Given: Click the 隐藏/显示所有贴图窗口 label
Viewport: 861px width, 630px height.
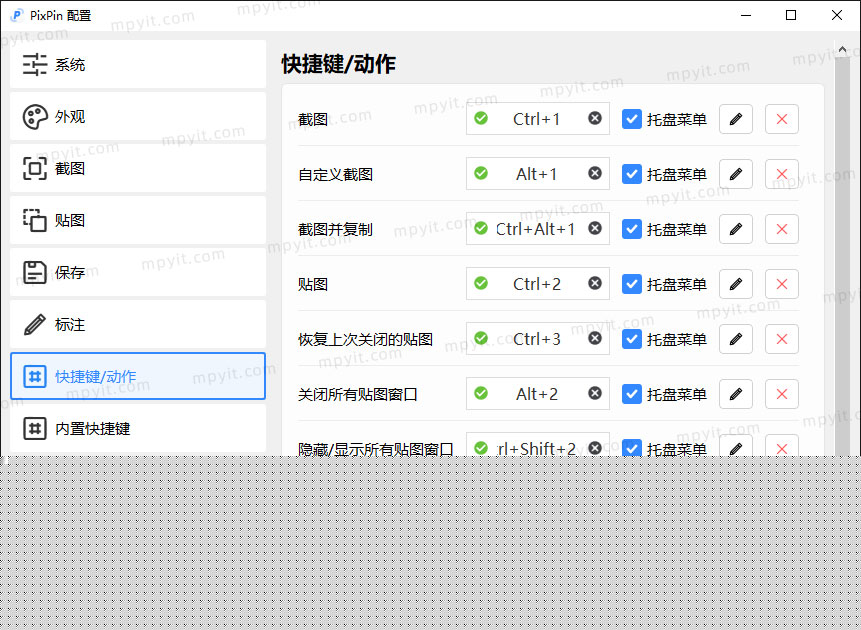Looking at the screenshot, I should coord(376,449).
